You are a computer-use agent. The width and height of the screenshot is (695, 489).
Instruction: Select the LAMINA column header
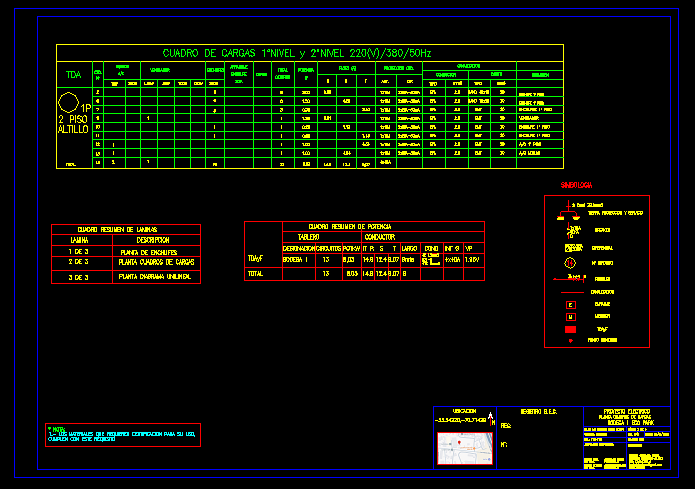pos(79,240)
